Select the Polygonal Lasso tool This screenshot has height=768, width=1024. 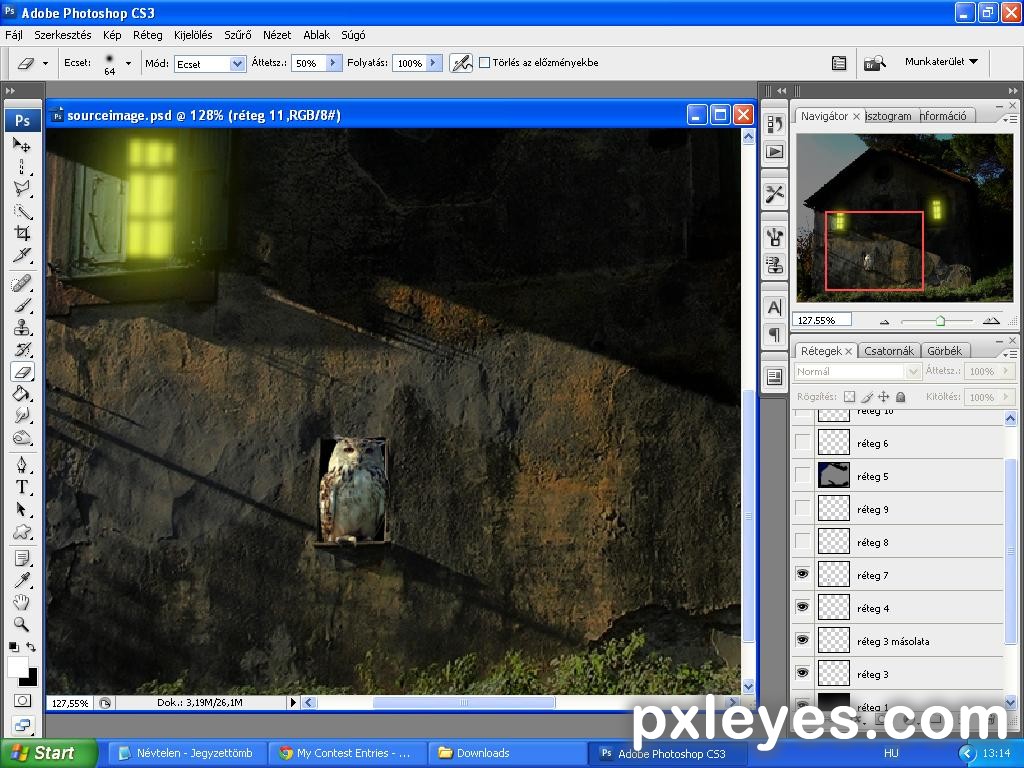[22, 189]
